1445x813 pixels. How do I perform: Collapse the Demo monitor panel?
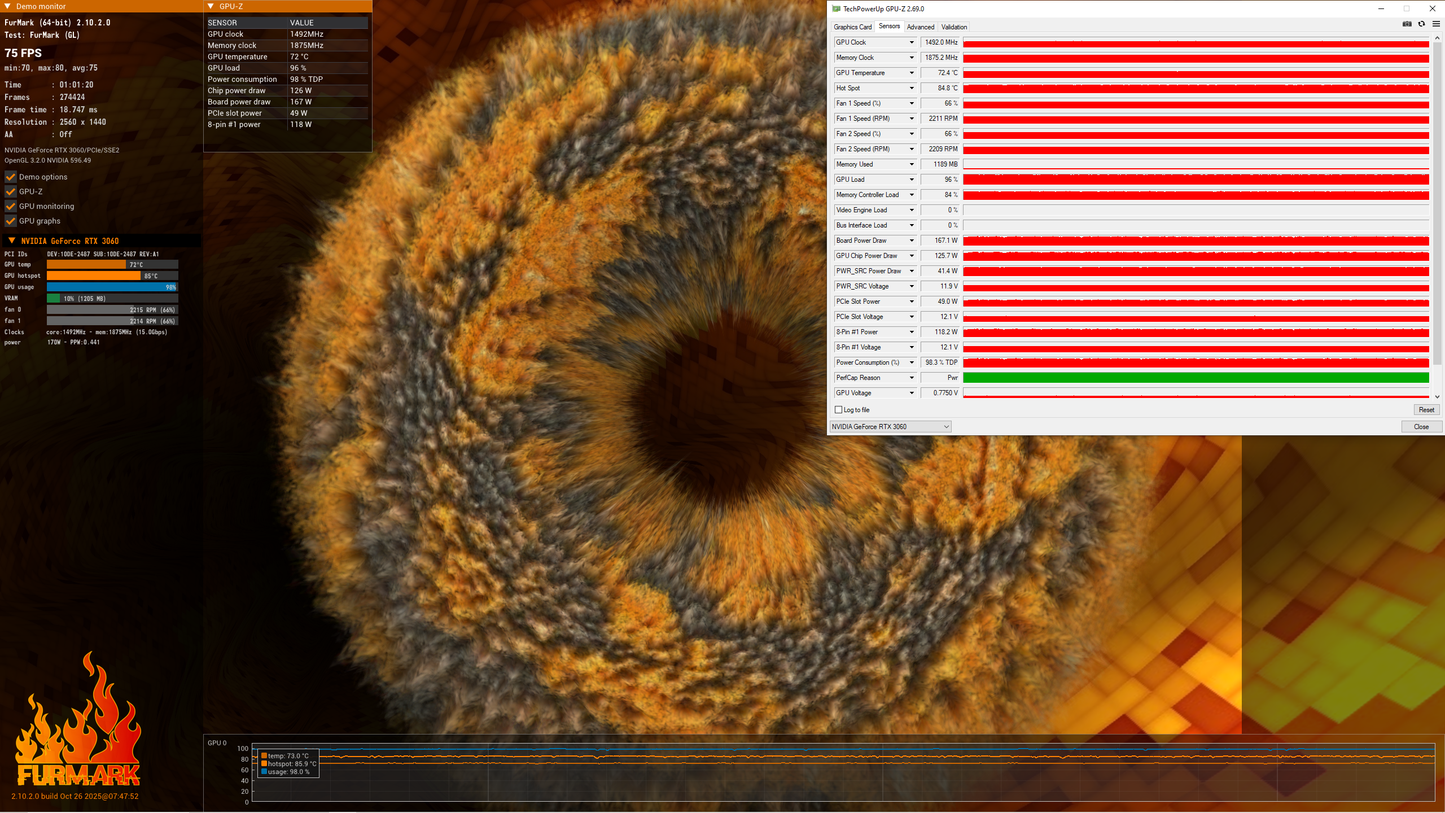(8, 6)
